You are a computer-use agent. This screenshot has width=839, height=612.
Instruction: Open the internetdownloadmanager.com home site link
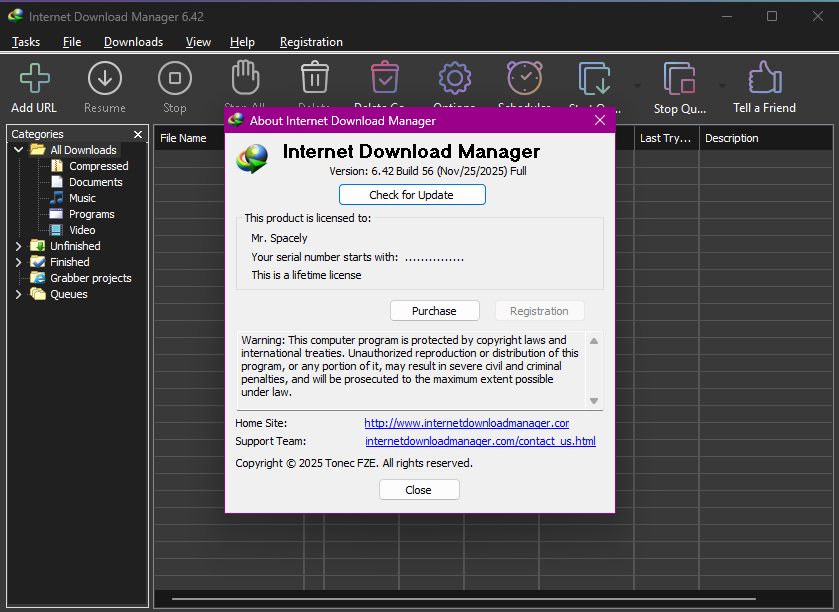(x=466, y=424)
